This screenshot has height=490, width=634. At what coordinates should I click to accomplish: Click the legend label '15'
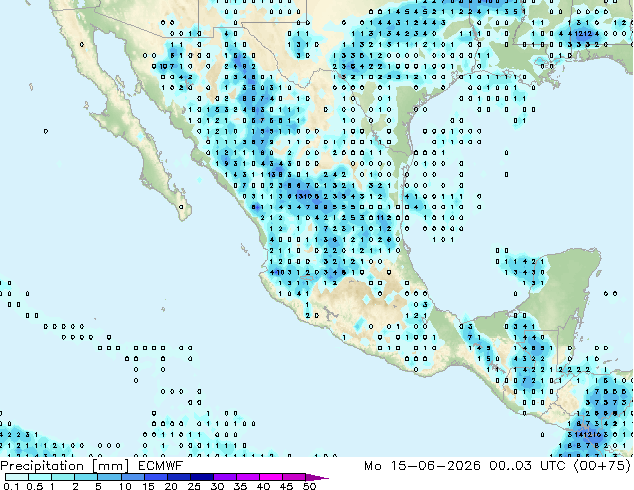pyautogui.click(x=148, y=486)
